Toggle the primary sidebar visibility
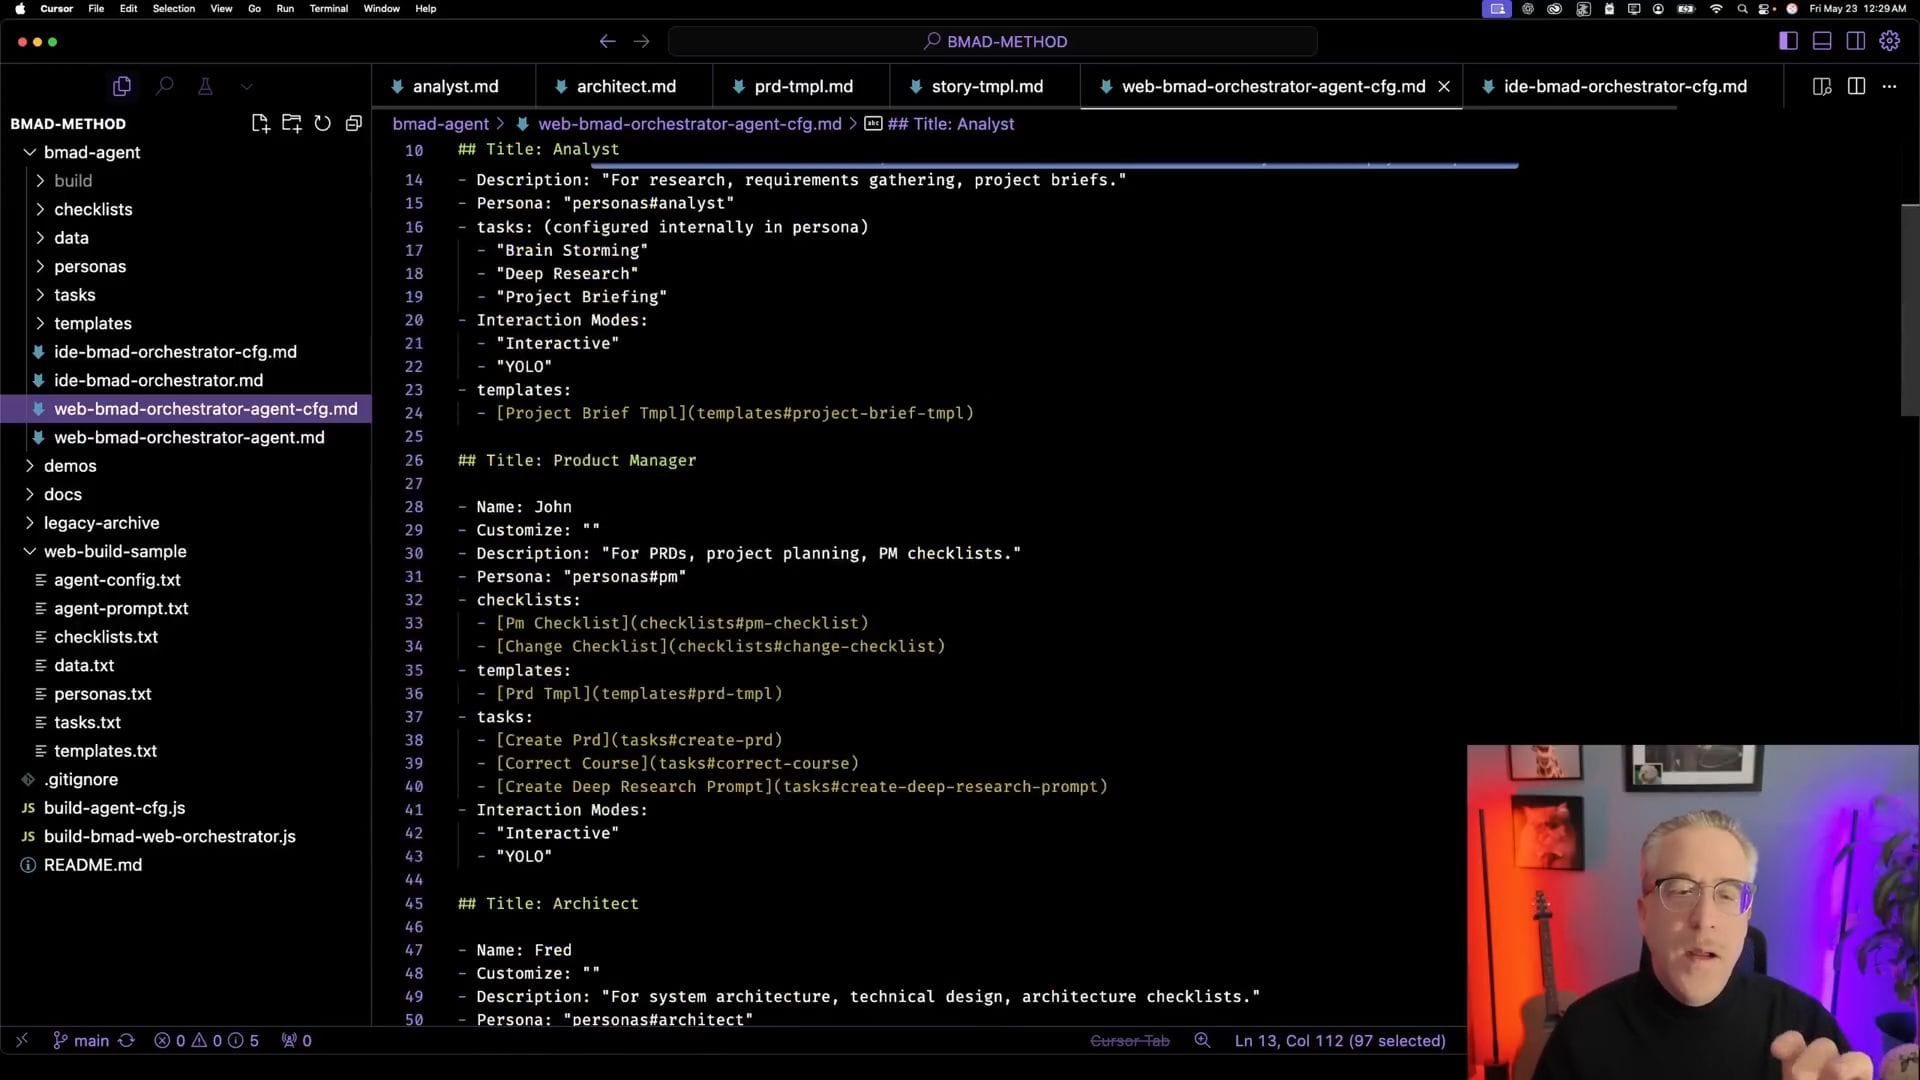The width and height of the screenshot is (1920, 1080). (x=1788, y=41)
